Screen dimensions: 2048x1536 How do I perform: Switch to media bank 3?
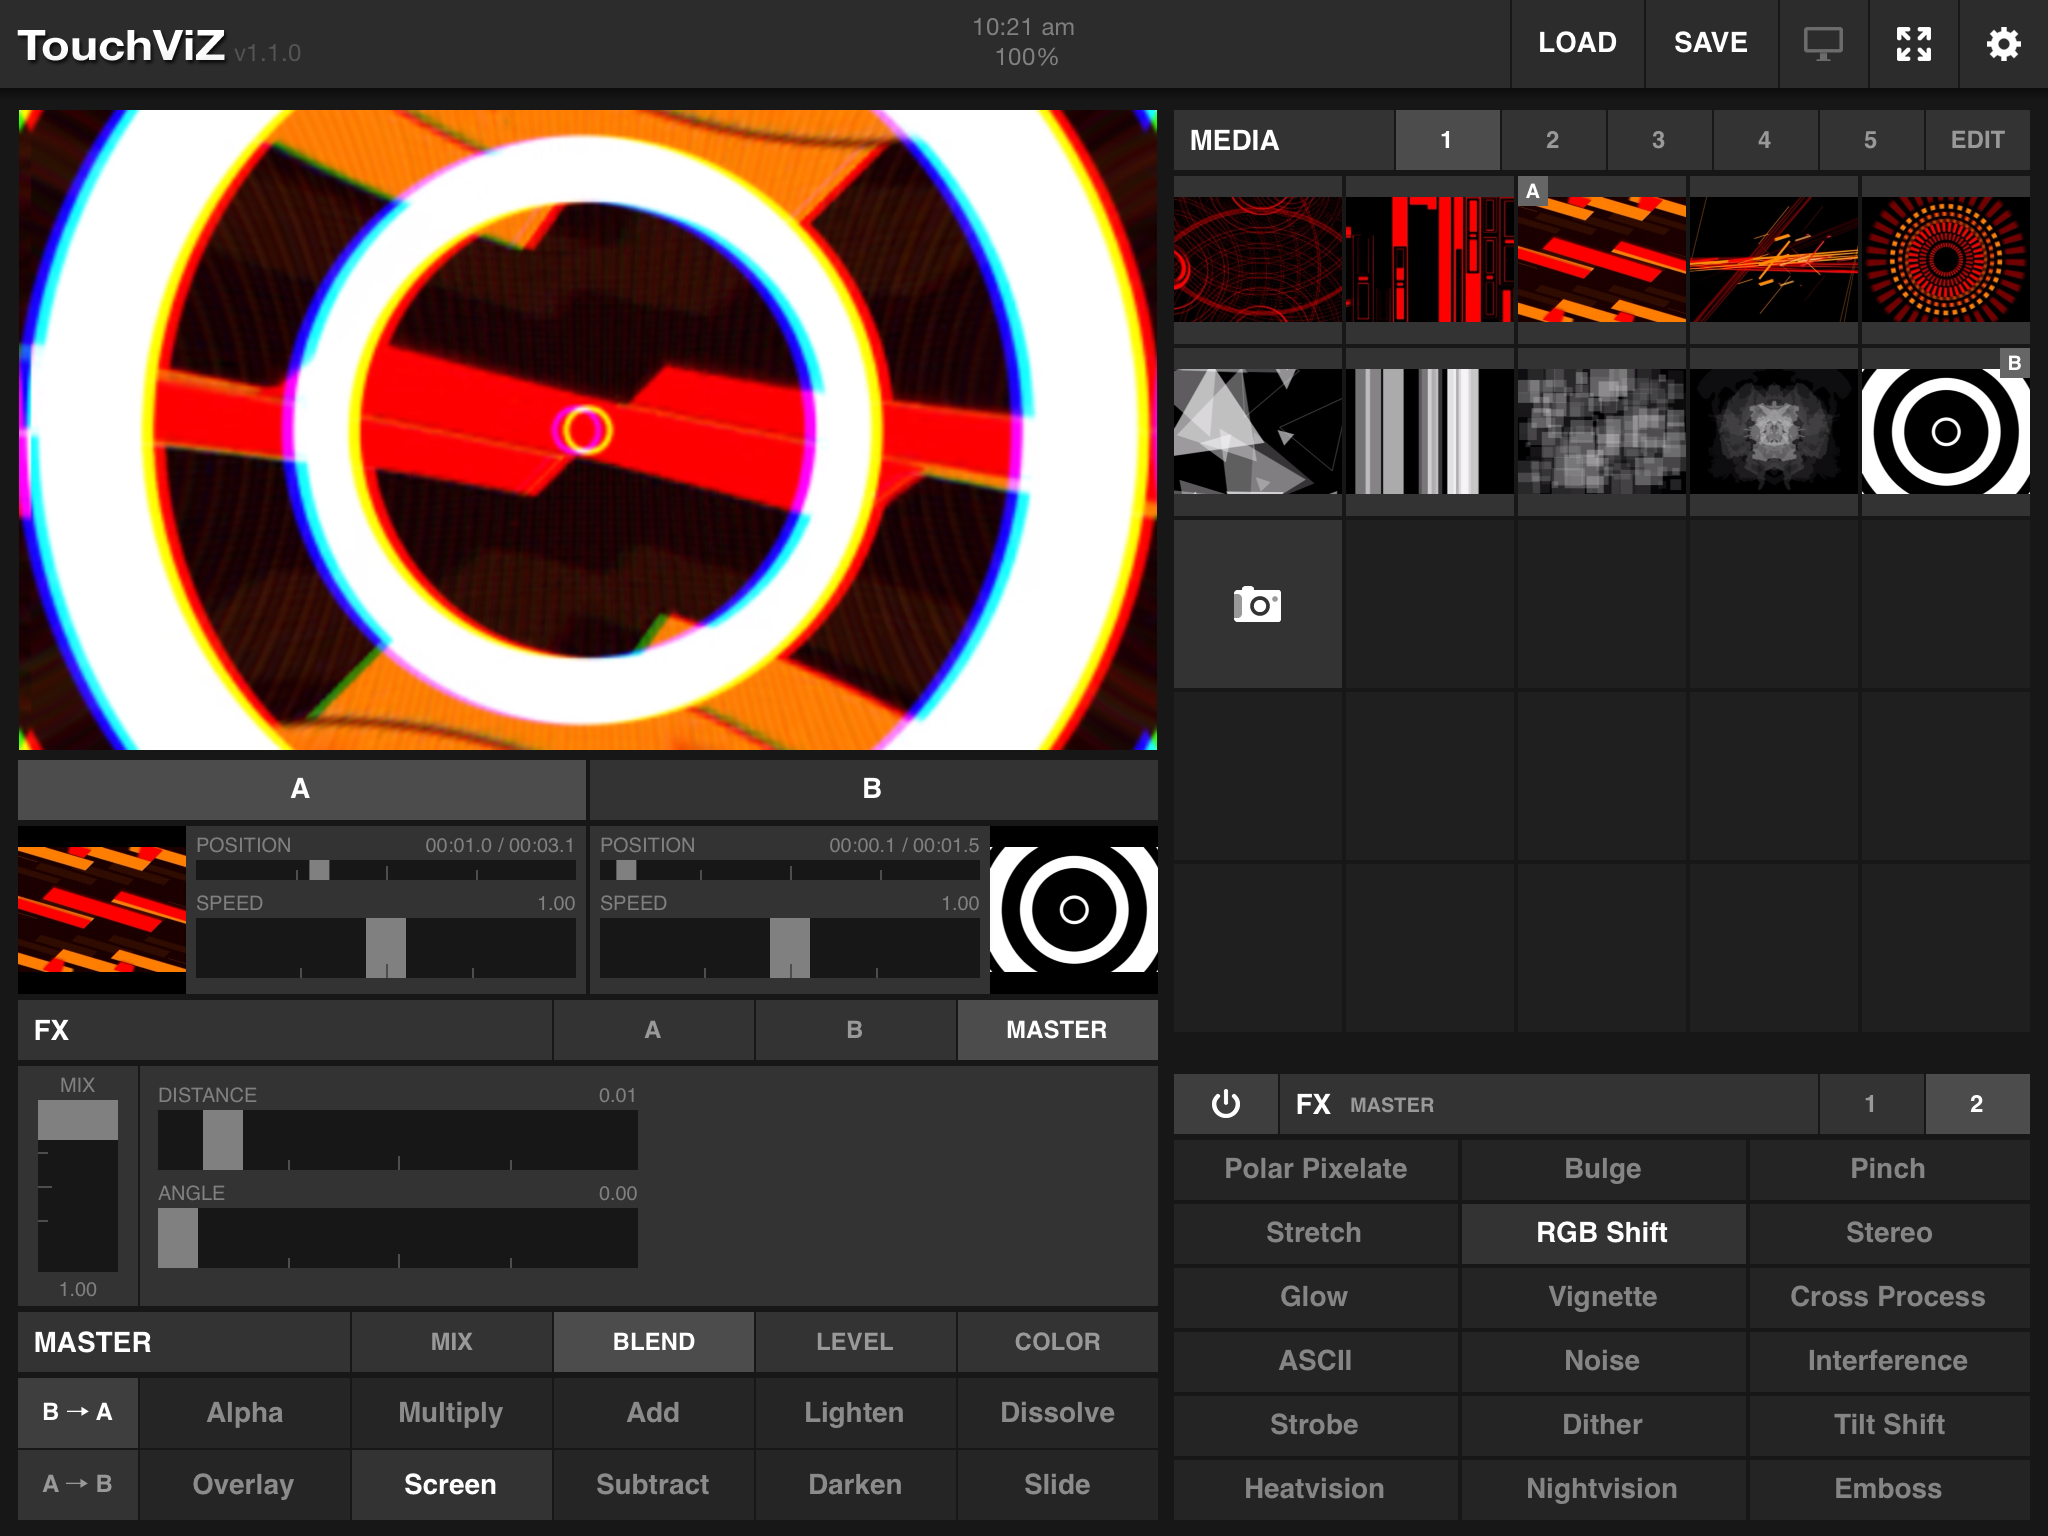click(x=1658, y=140)
